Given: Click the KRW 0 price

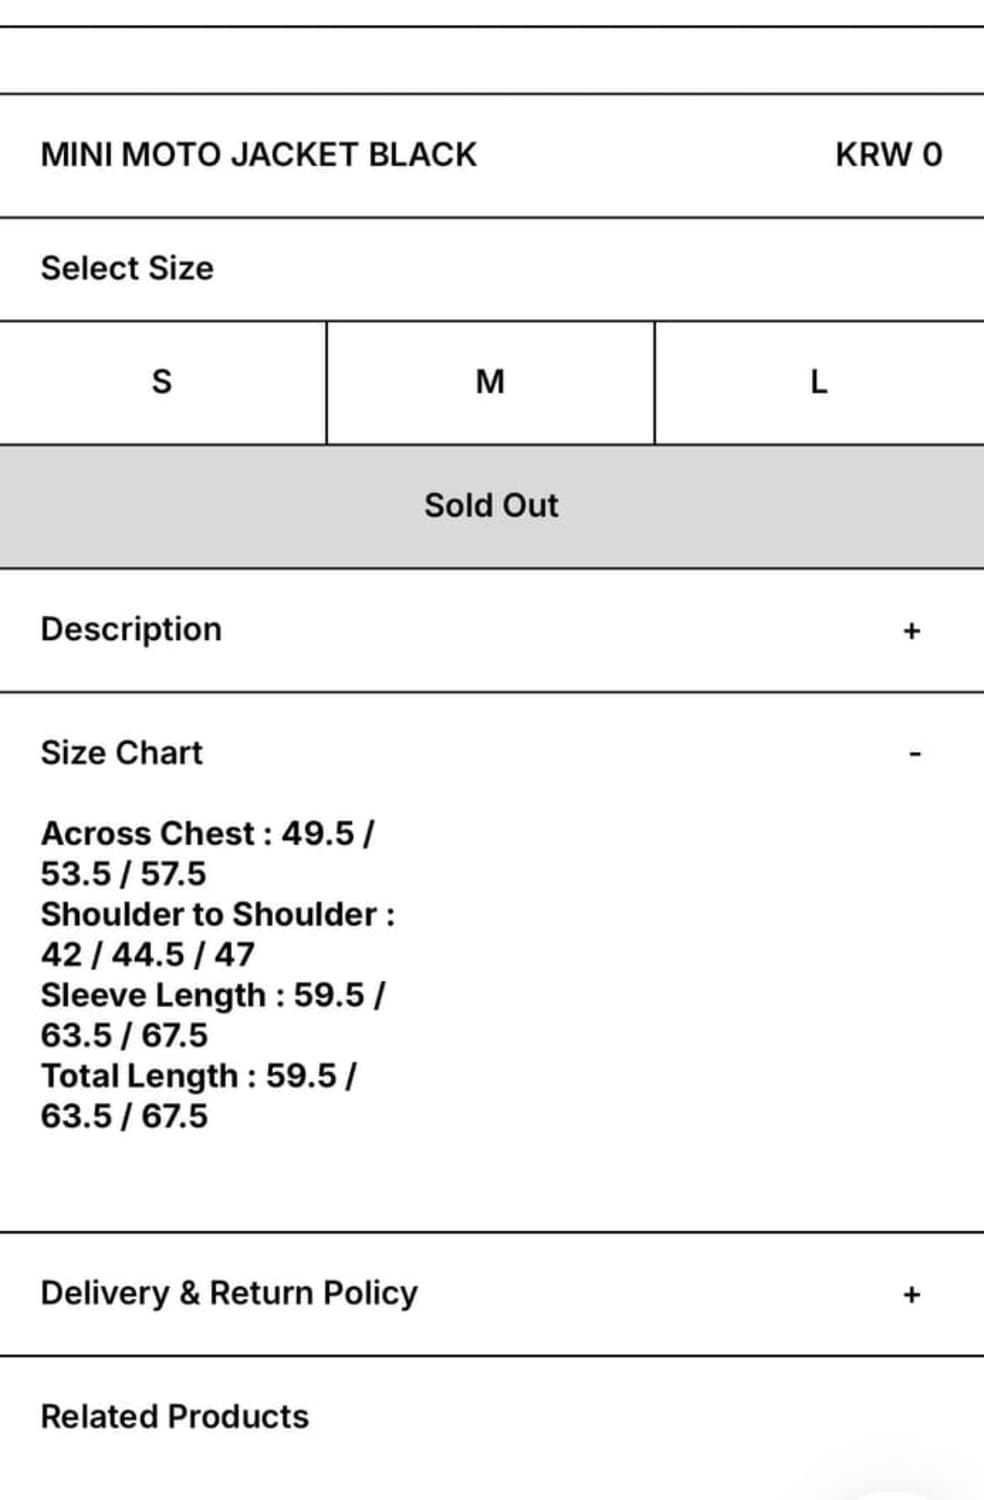Looking at the screenshot, I should [888, 155].
